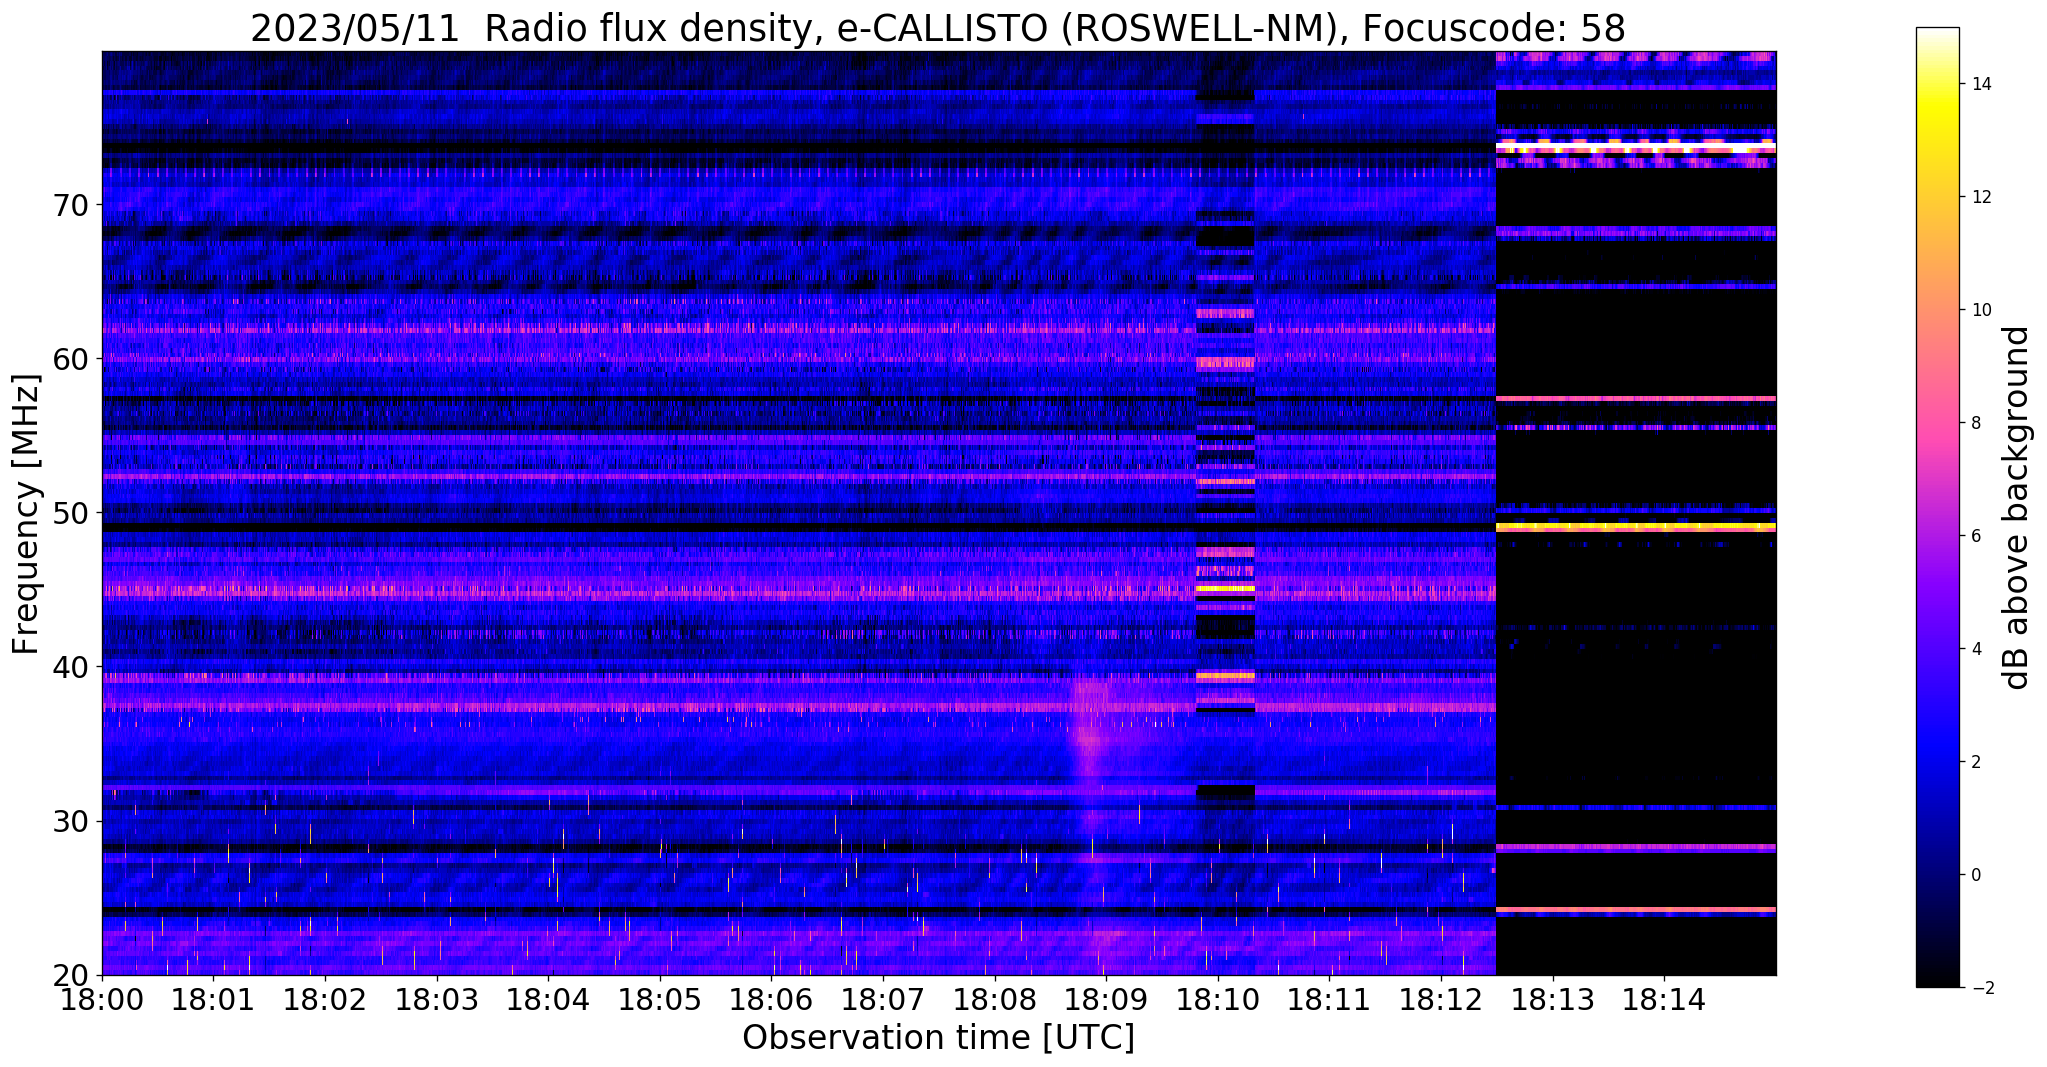Click the "dB above background" colorbar label

click(2018, 508)
